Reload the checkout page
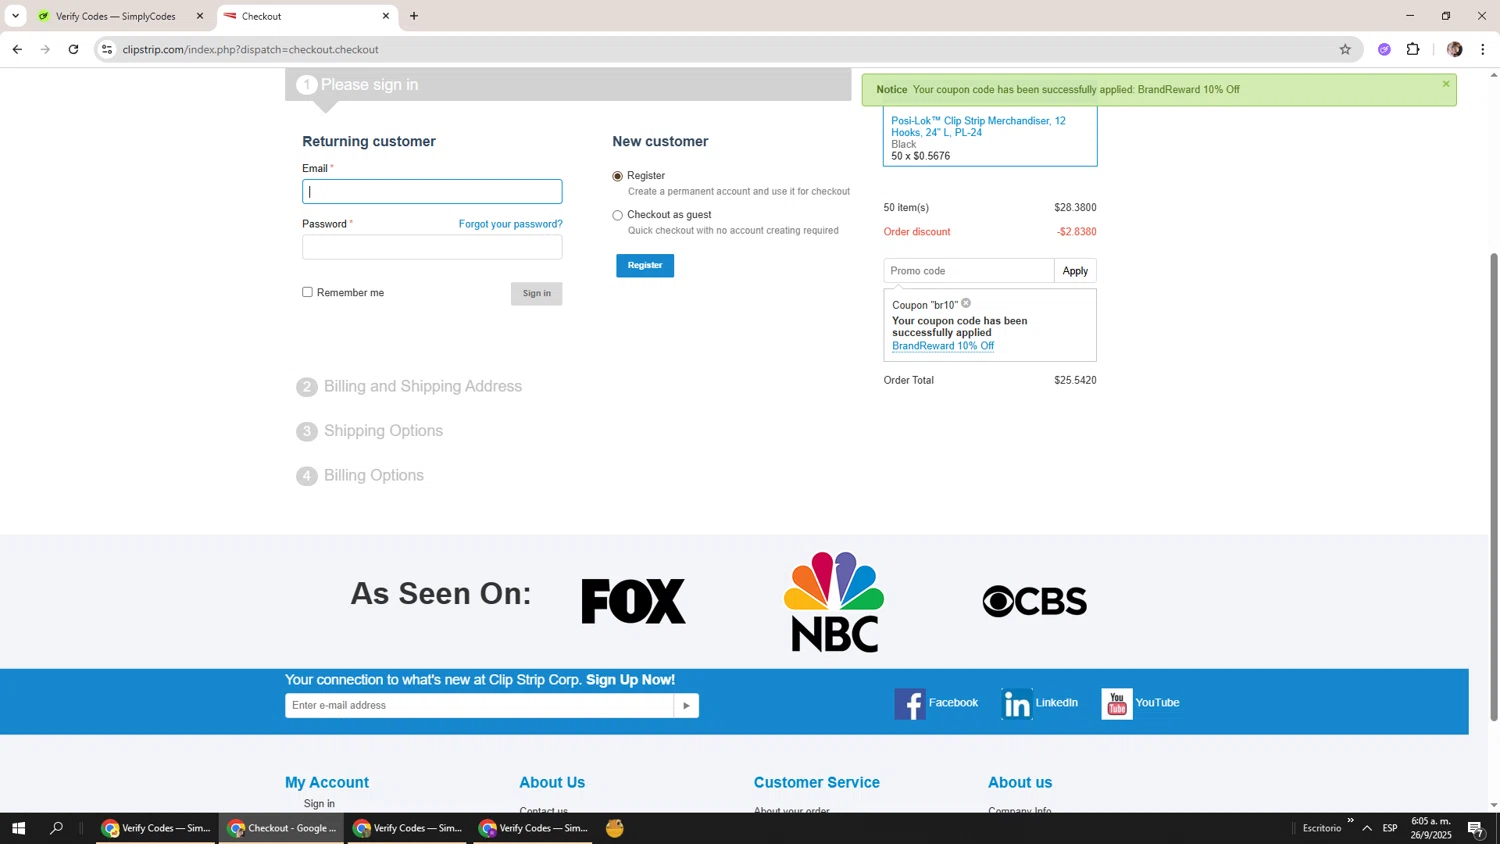 click(x=73, y=49)
